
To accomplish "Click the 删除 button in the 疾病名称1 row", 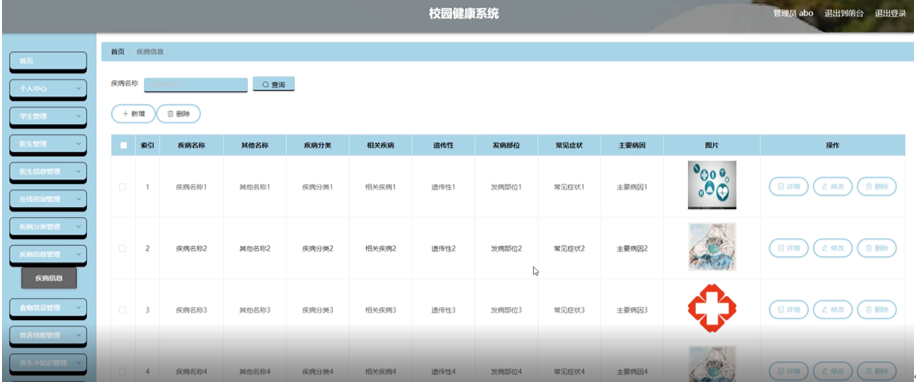I will [876, 186].
